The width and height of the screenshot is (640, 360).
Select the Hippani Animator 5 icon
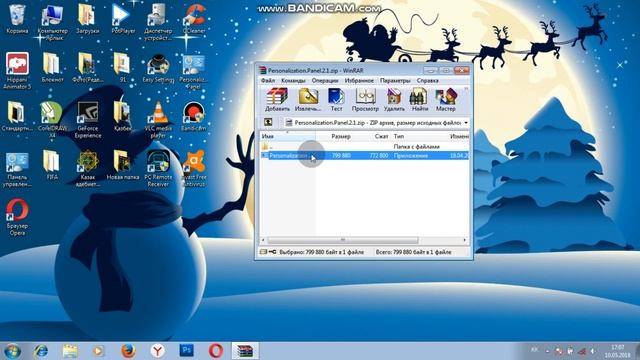point(17,71)
